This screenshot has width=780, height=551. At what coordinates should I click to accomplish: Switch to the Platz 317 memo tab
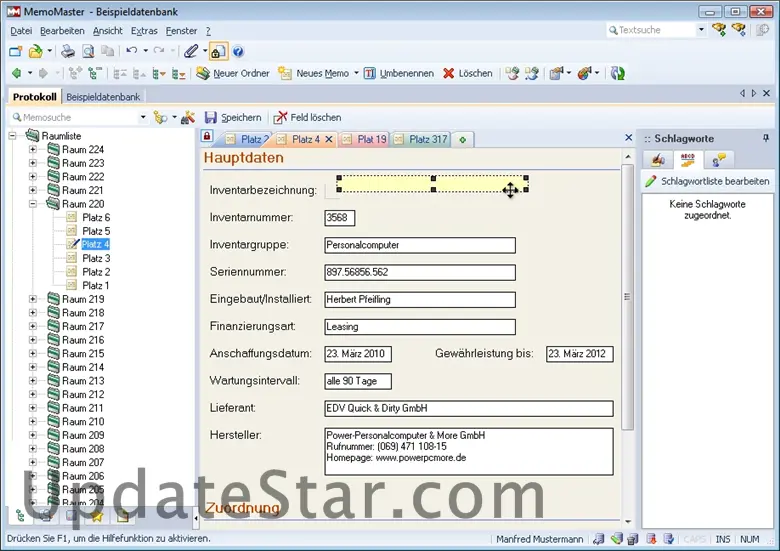coord(422,140)
